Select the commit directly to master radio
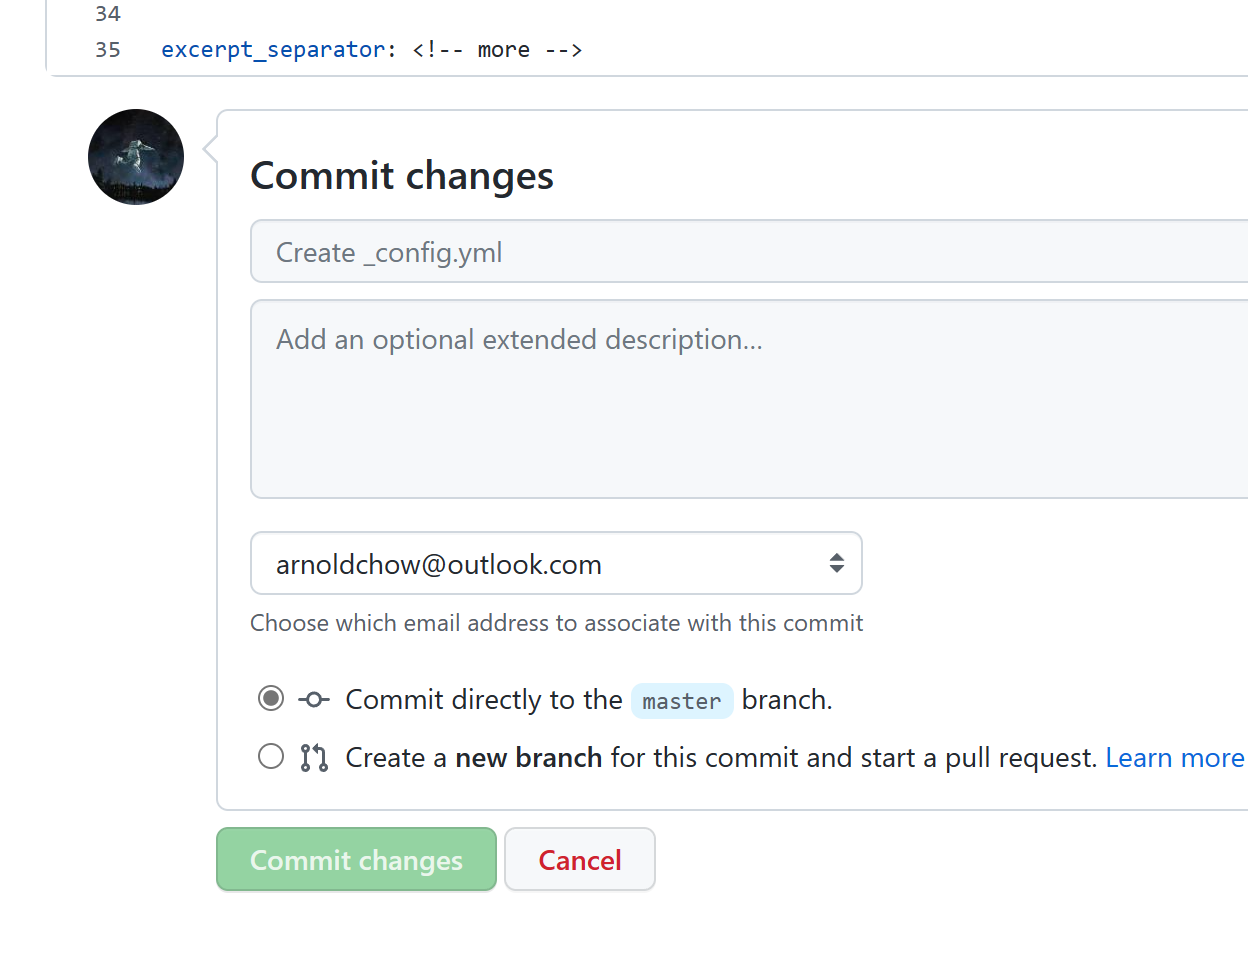Screen dimensions: 1248x955 pos(271,698)
